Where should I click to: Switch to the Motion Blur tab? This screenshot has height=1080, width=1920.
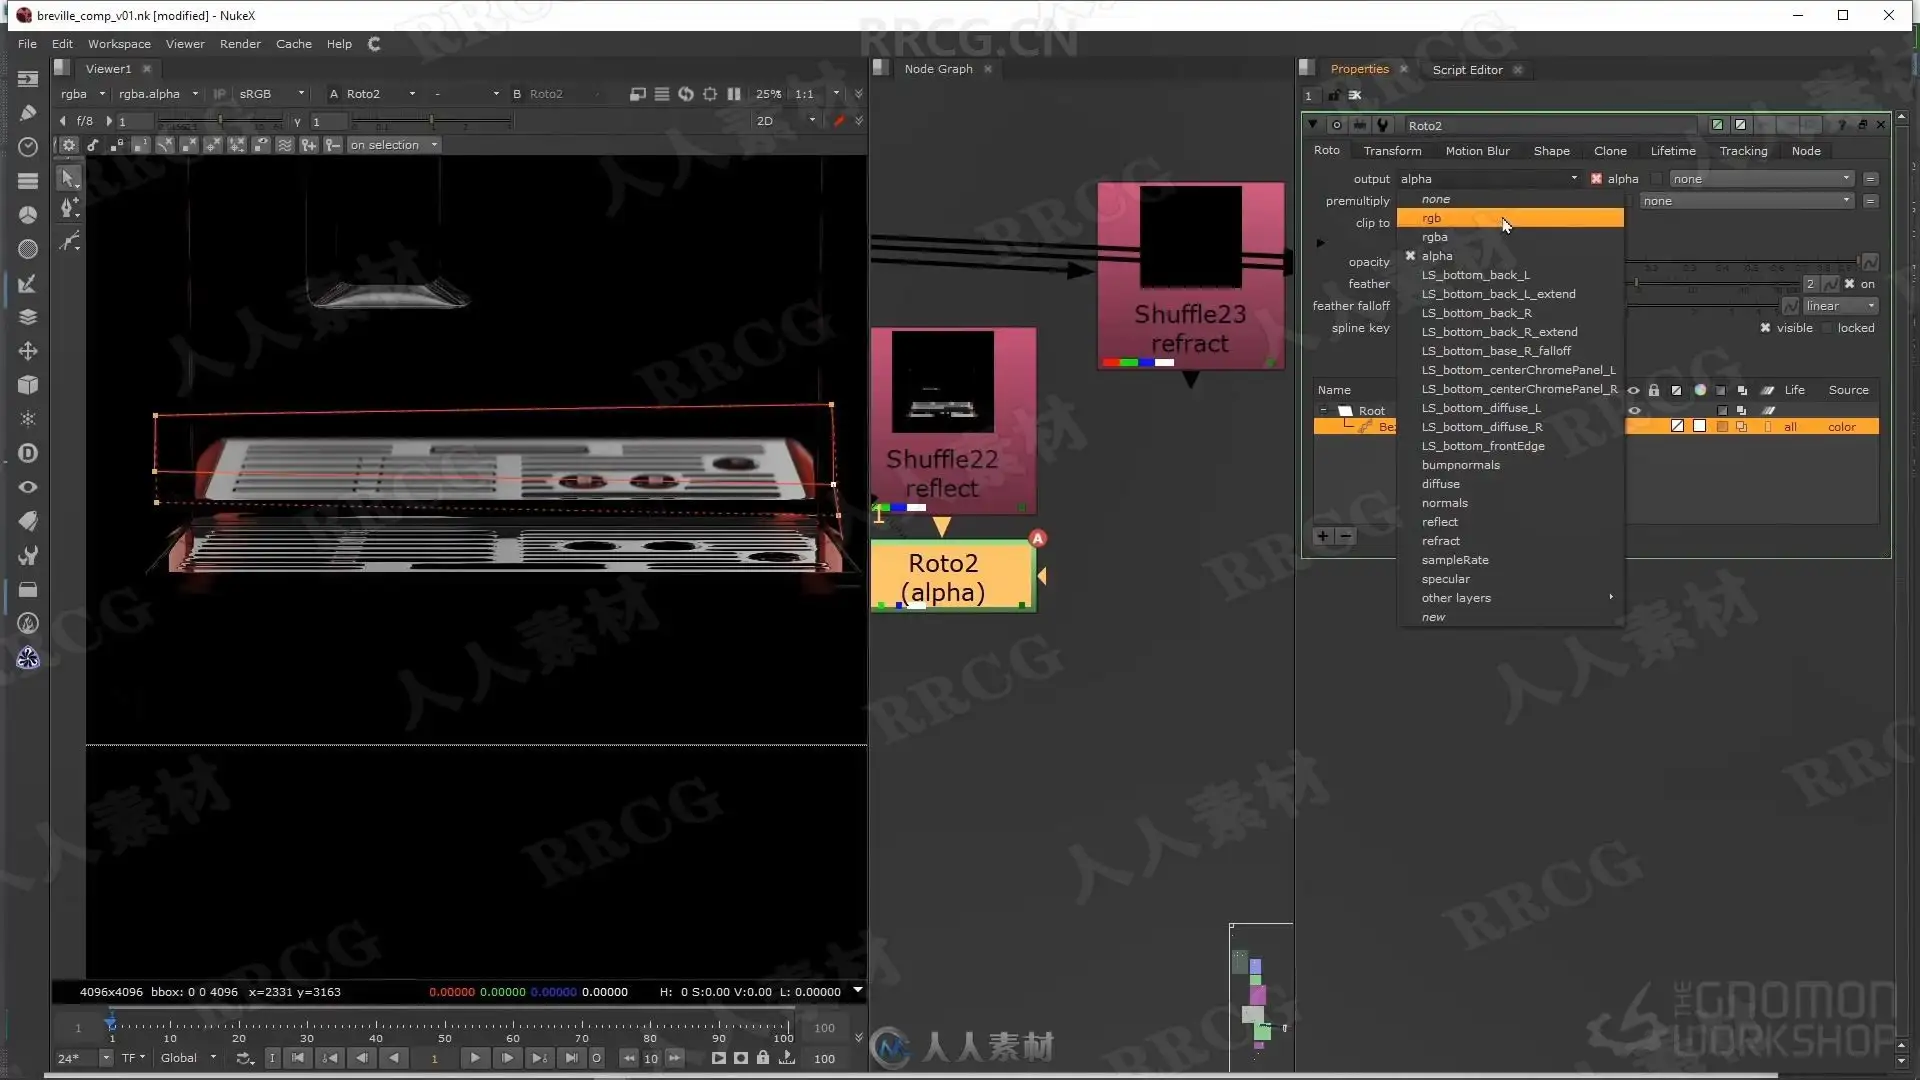pos(1477,151)
